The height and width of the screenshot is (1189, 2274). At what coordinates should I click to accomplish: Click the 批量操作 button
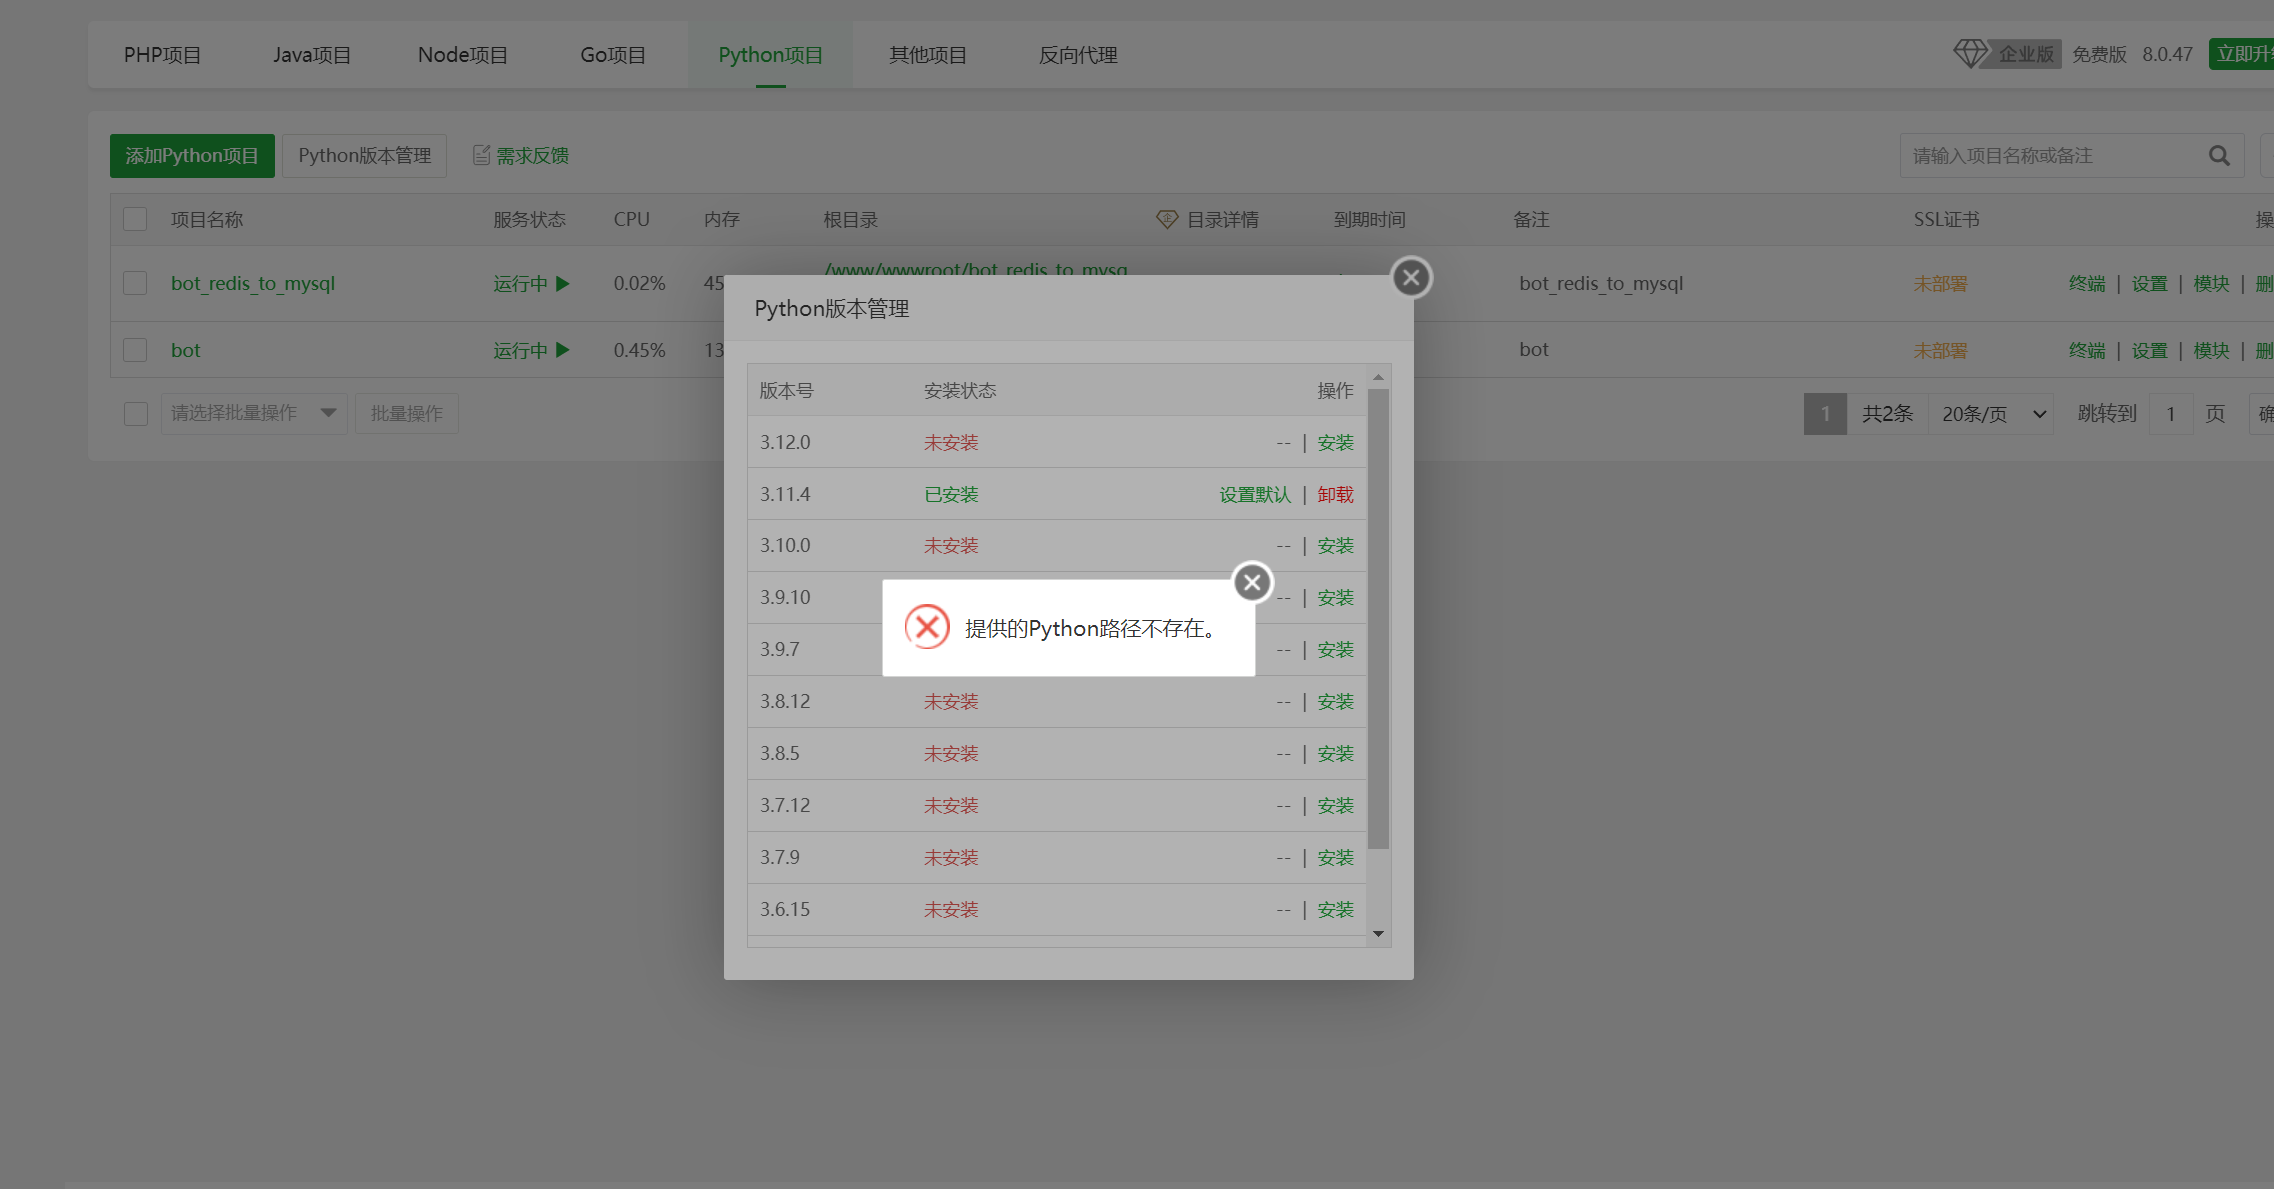[407, 413]
